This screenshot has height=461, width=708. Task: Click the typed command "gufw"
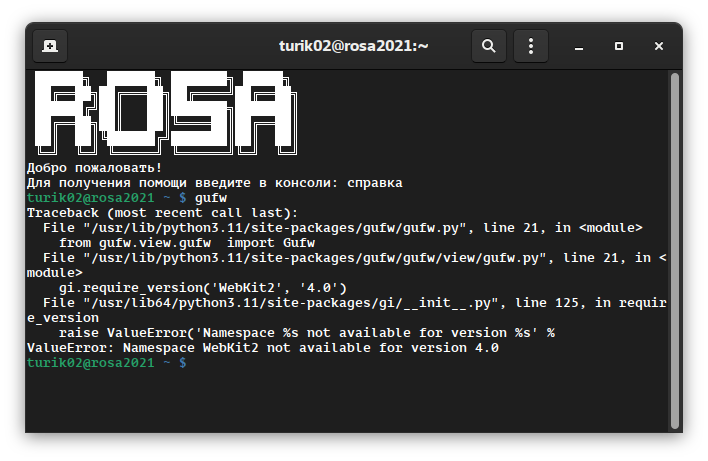[211, 198]
